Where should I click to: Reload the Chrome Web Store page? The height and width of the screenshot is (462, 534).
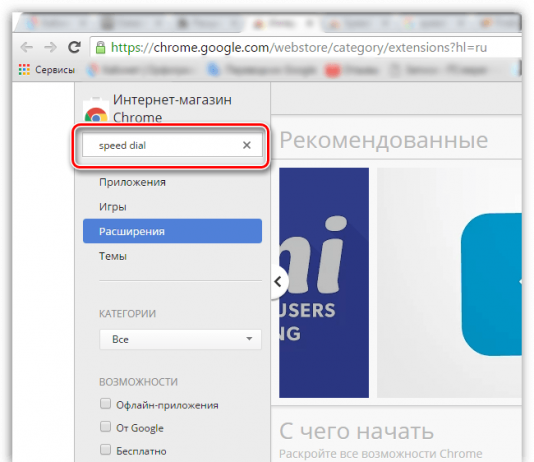74,47
